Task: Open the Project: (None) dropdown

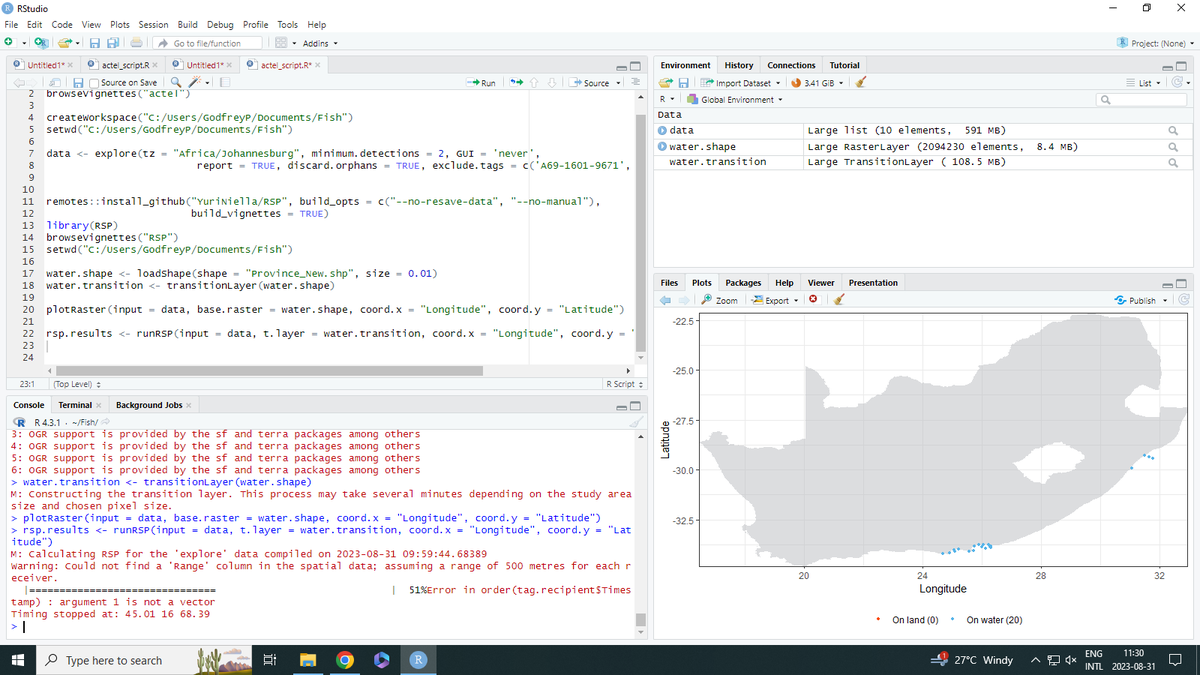Action: tap(1156, 43)
